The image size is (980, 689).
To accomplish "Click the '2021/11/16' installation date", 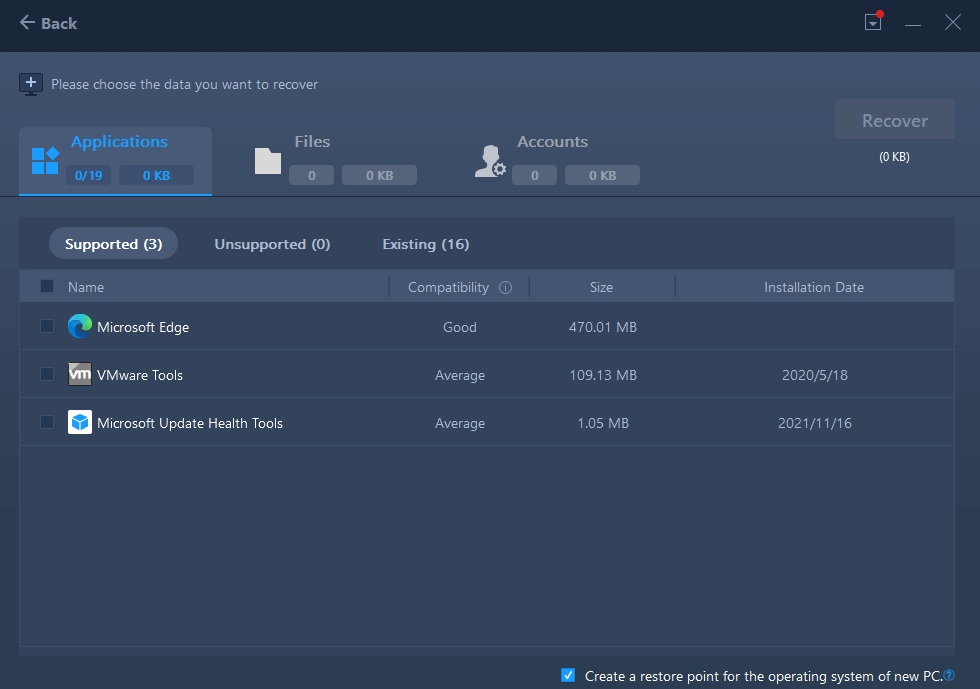I will [x=814, y=423].
